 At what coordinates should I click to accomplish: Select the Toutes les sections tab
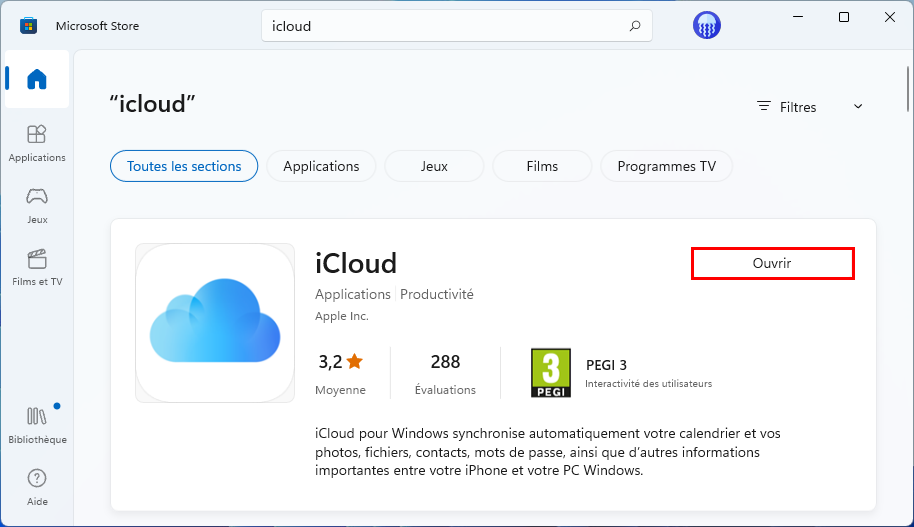[184, 166]
